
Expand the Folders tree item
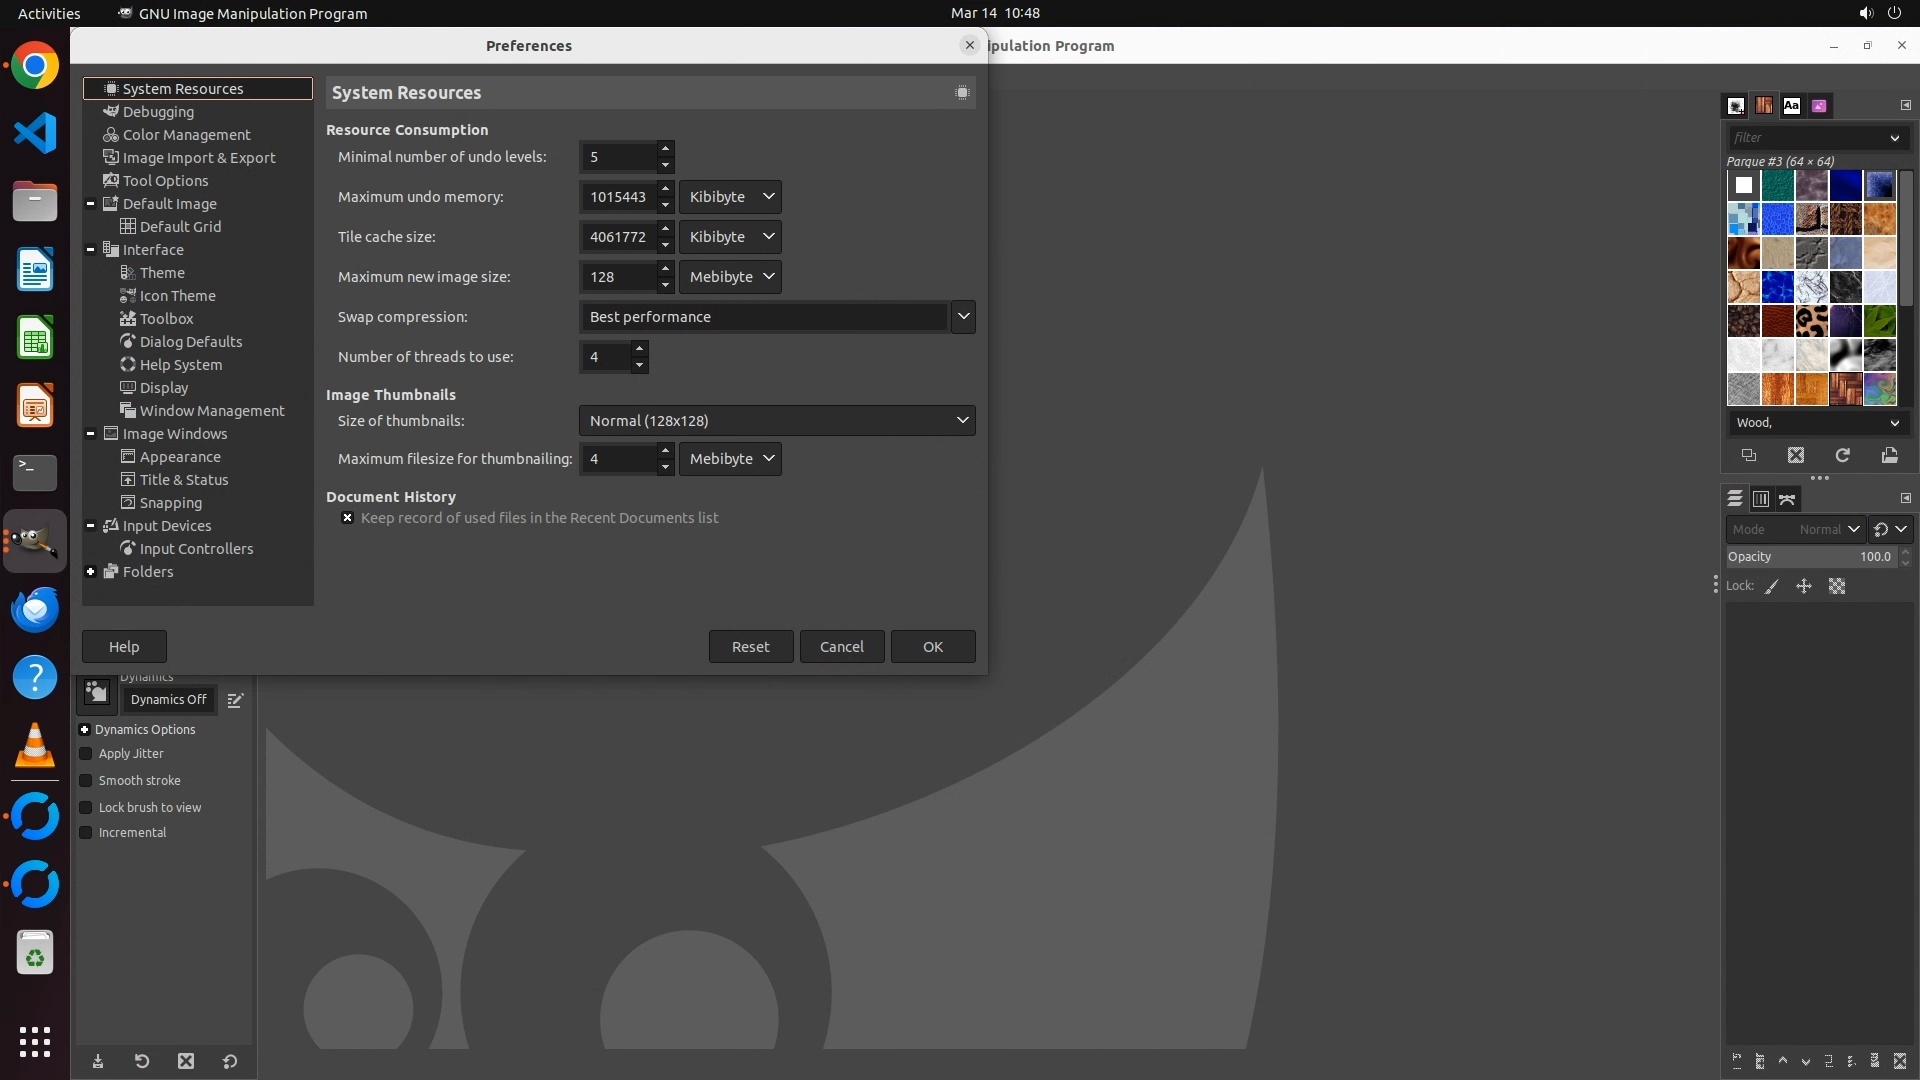[91, 572]
